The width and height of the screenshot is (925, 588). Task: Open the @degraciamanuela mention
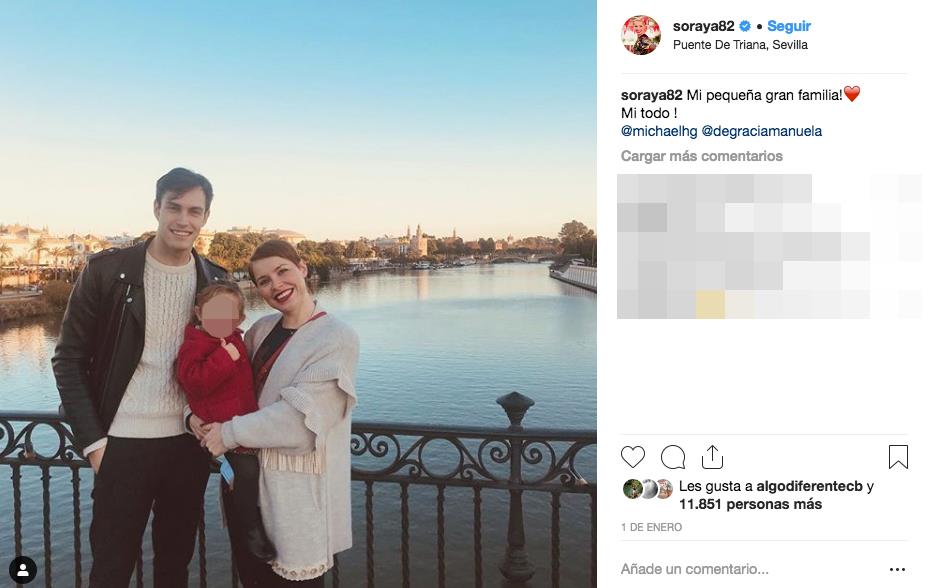click(x=761, y=131)
